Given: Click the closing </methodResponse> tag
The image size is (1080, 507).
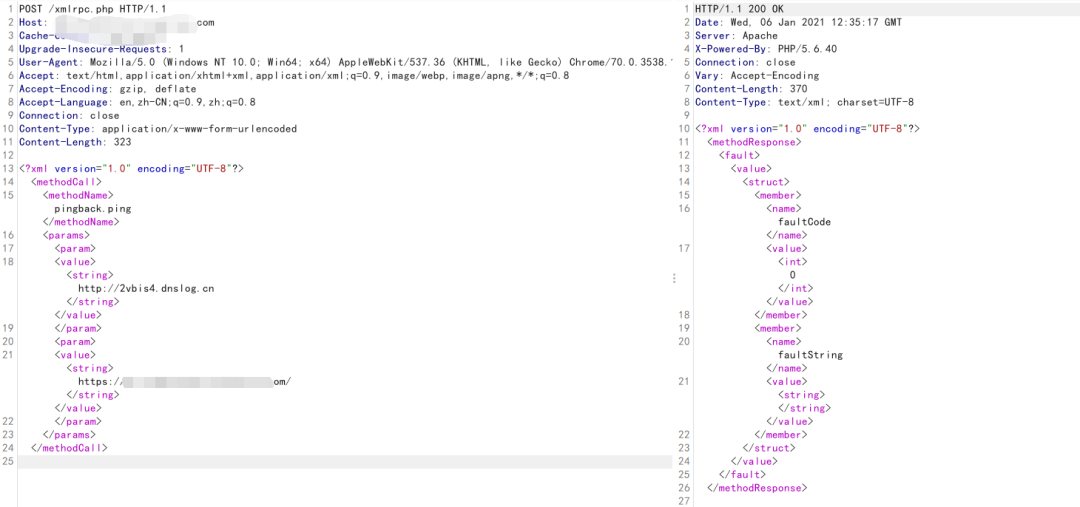Looking at the screenshot, I should (757, 488).
